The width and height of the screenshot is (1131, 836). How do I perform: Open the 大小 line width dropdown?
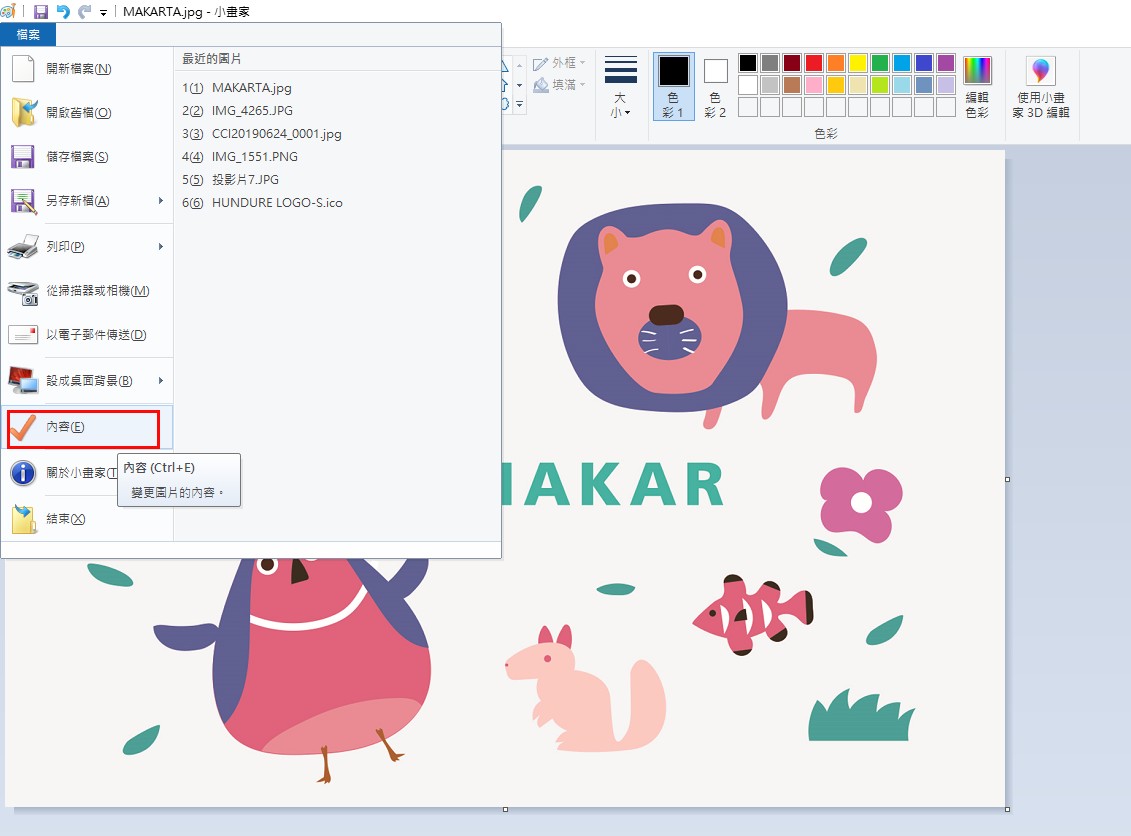[621, 88]
